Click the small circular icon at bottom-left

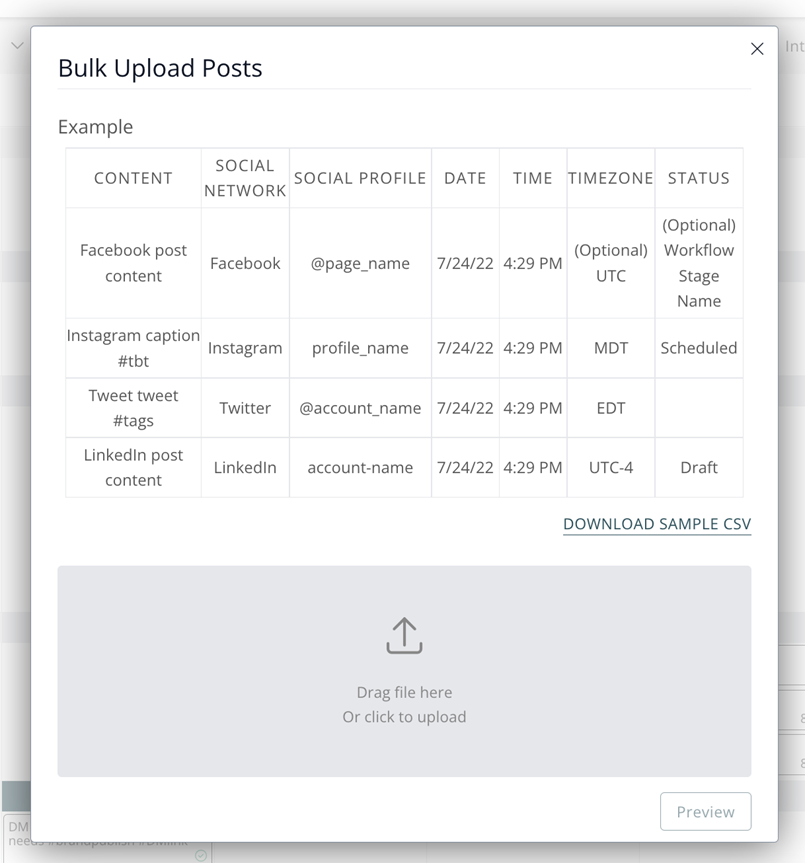pos(201,855)
